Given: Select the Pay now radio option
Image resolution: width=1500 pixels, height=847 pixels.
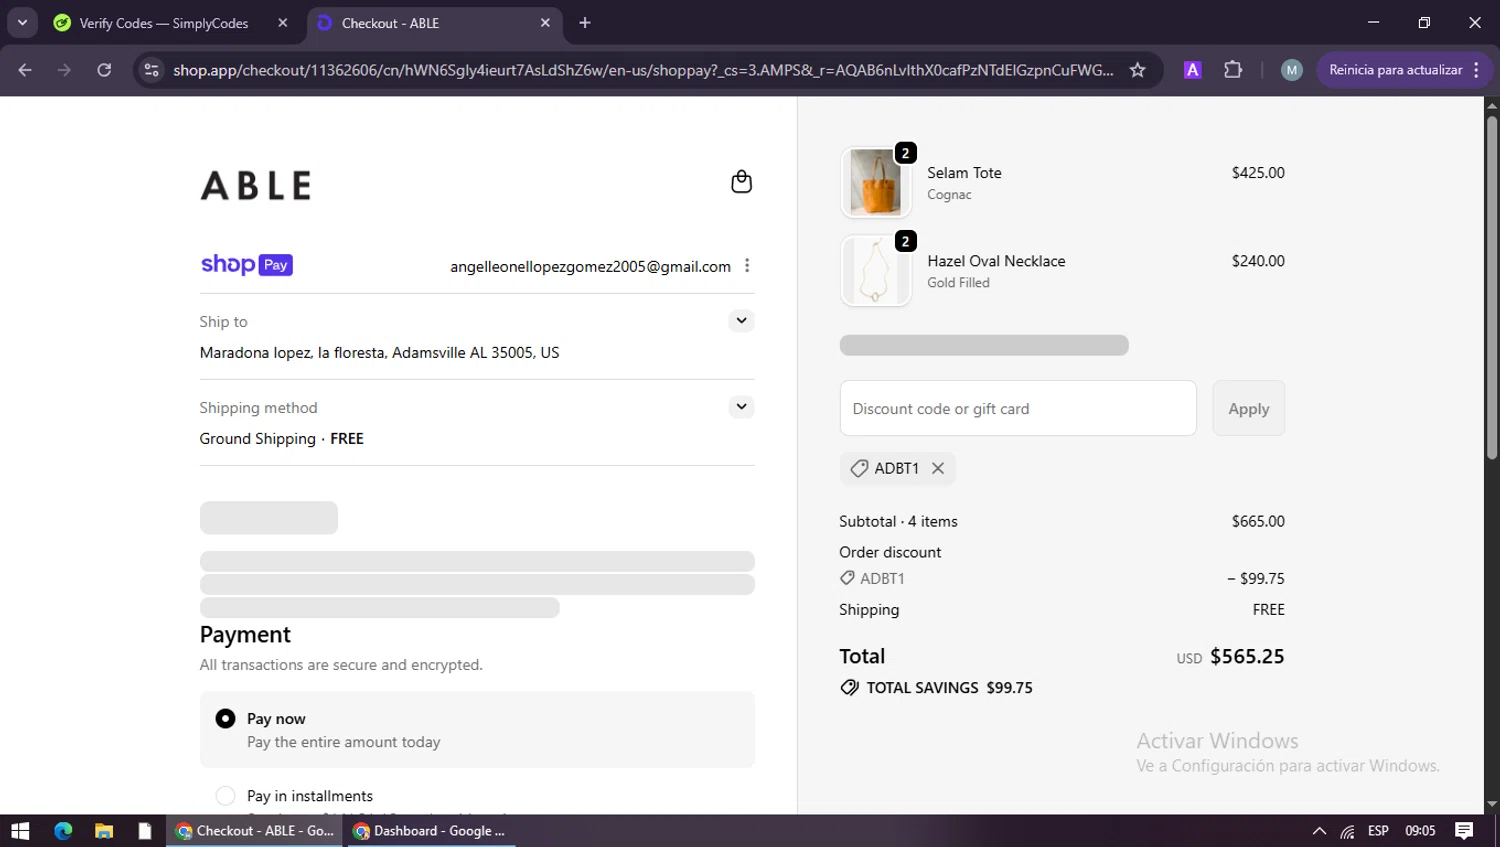Looking at the screenshot, I should tap(226, 719).
